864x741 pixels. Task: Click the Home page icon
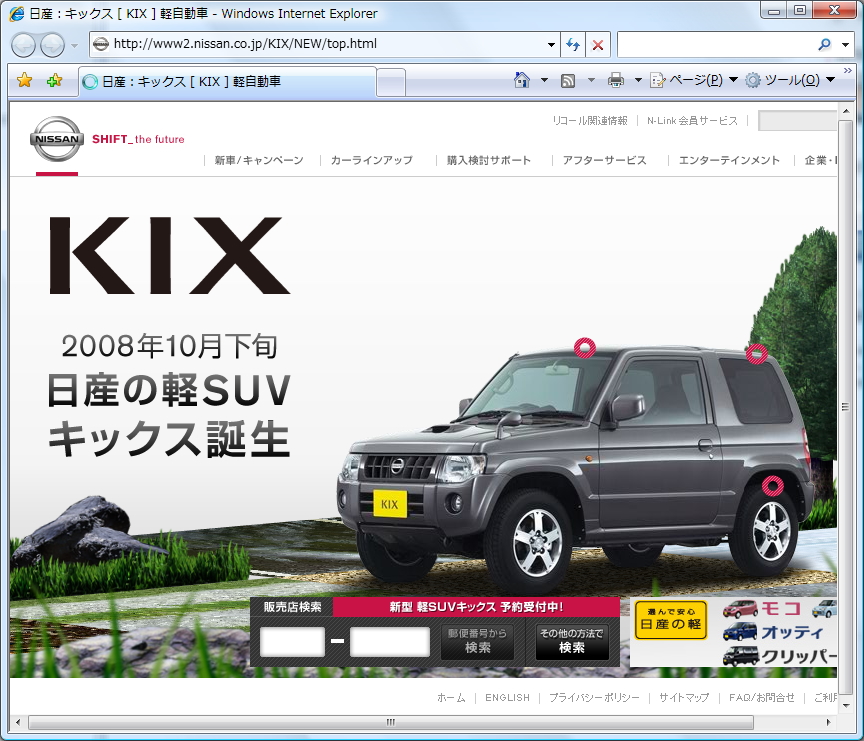[x=522, y=80]
